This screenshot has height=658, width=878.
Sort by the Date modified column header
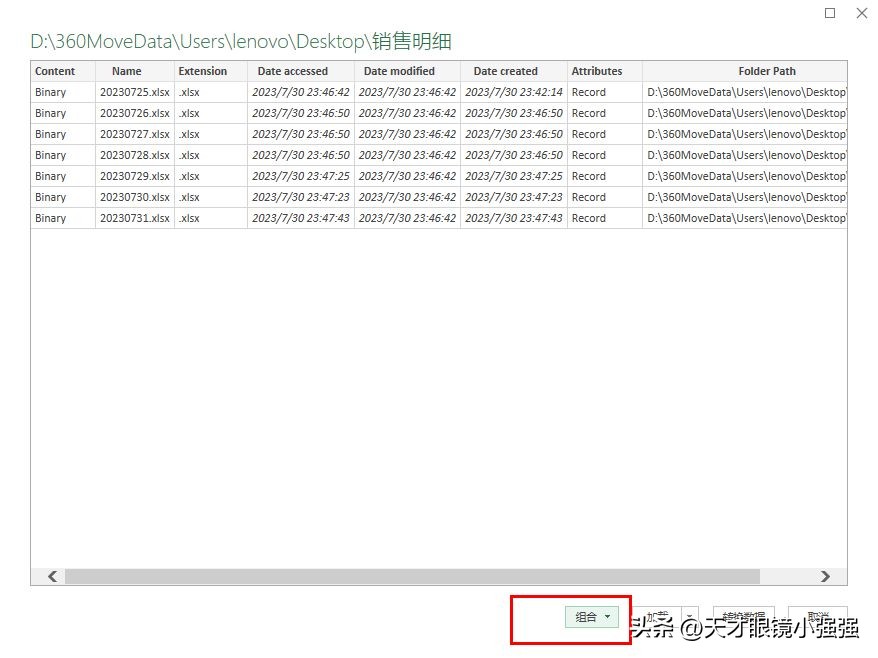point(399,71)
